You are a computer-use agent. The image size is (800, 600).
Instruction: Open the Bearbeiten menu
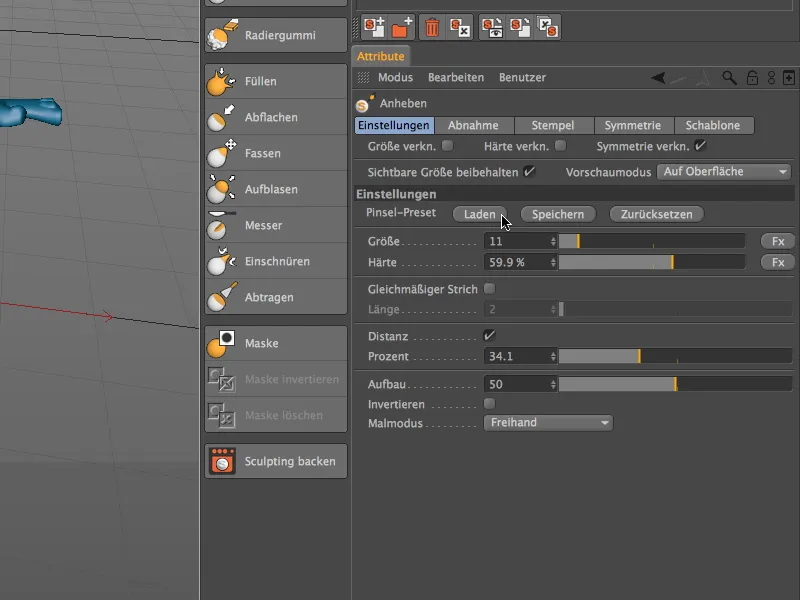pyautogui.click(x=456, y=78)
